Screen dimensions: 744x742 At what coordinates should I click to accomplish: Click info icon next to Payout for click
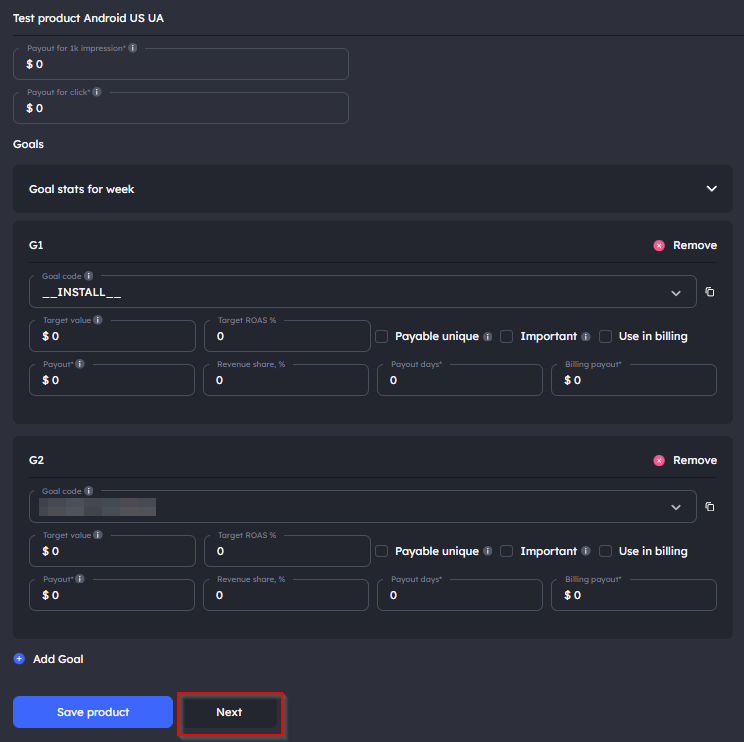pos(97,92)
